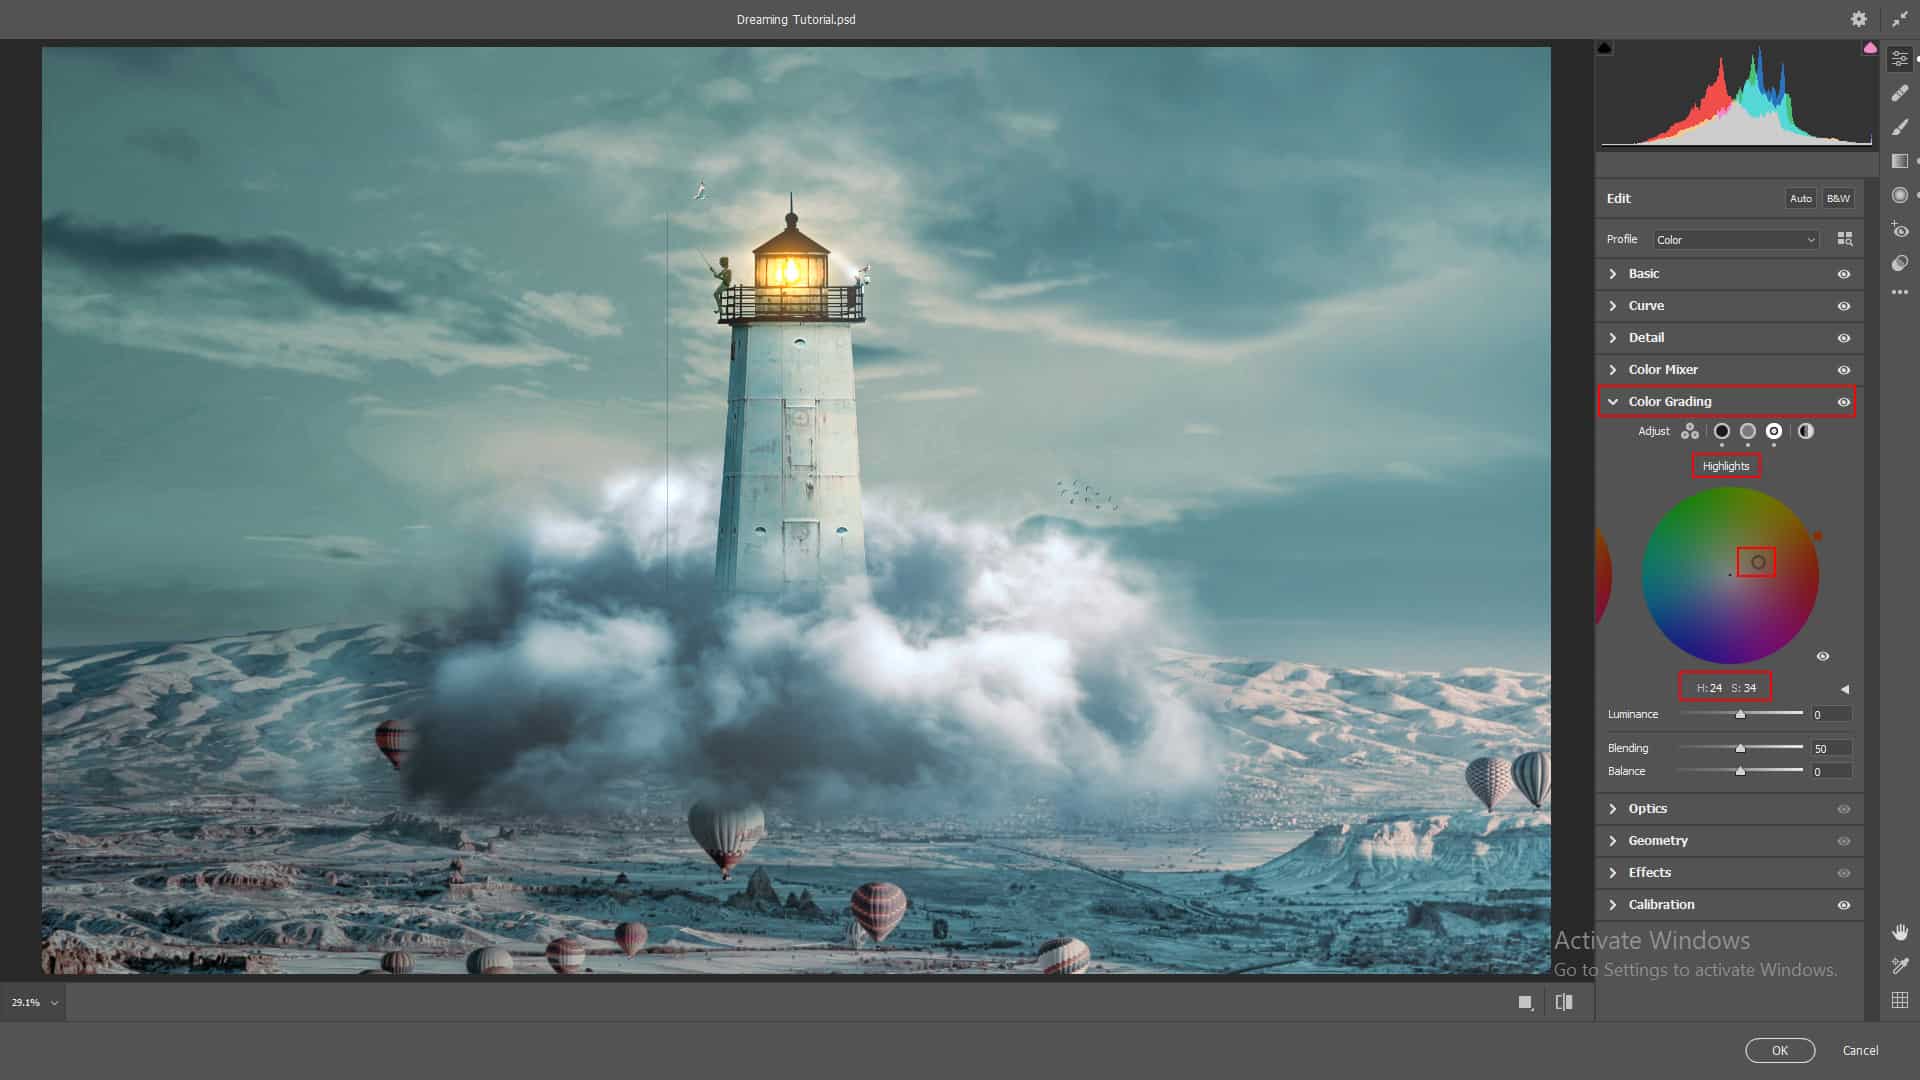The width and height of the screenshot is (1920, 1080).
Task: Expand the Curve panel
Action: (x=1646, y=306)
